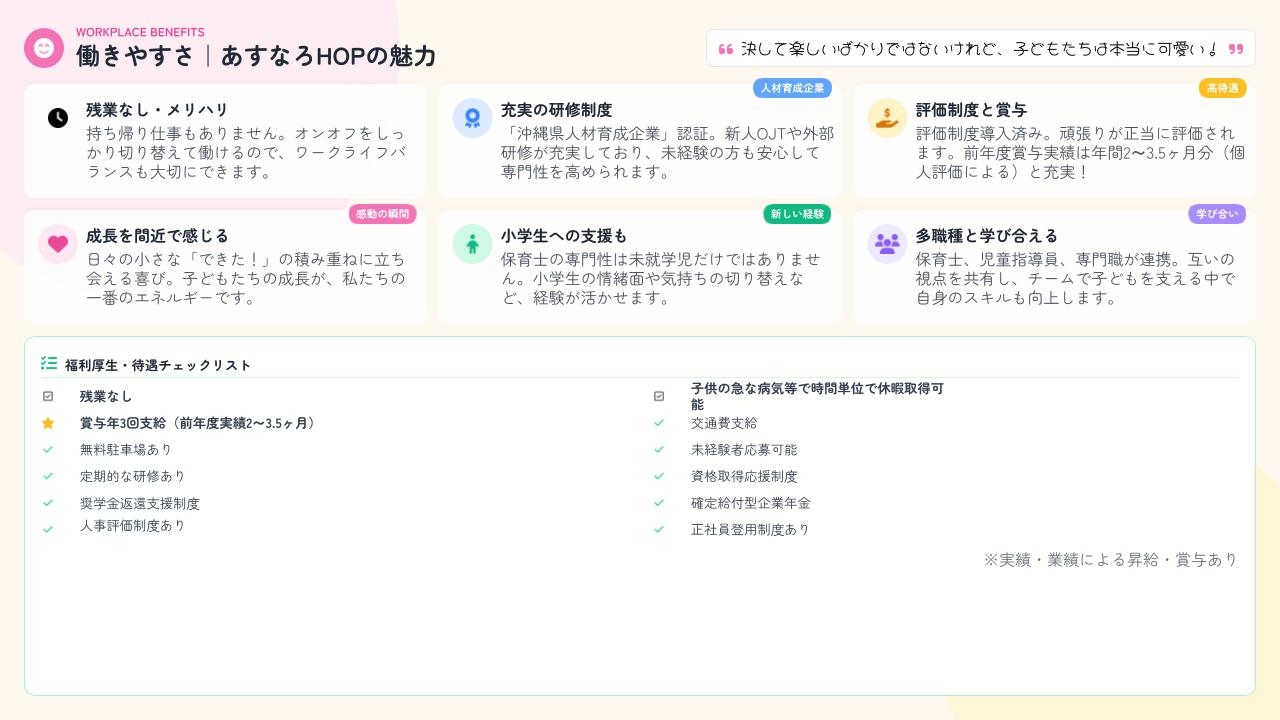
Task: Click the handwritten quote box at top
Action: pos(980,48)
